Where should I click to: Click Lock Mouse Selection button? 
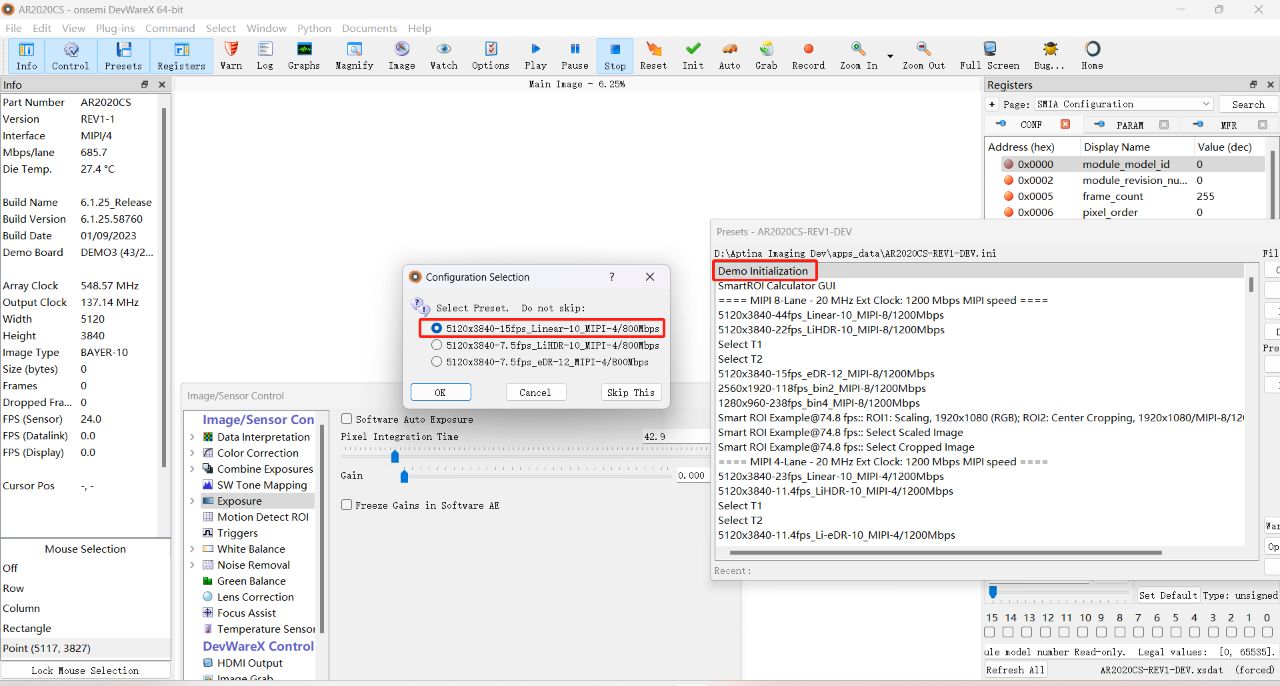coord(85,671)
